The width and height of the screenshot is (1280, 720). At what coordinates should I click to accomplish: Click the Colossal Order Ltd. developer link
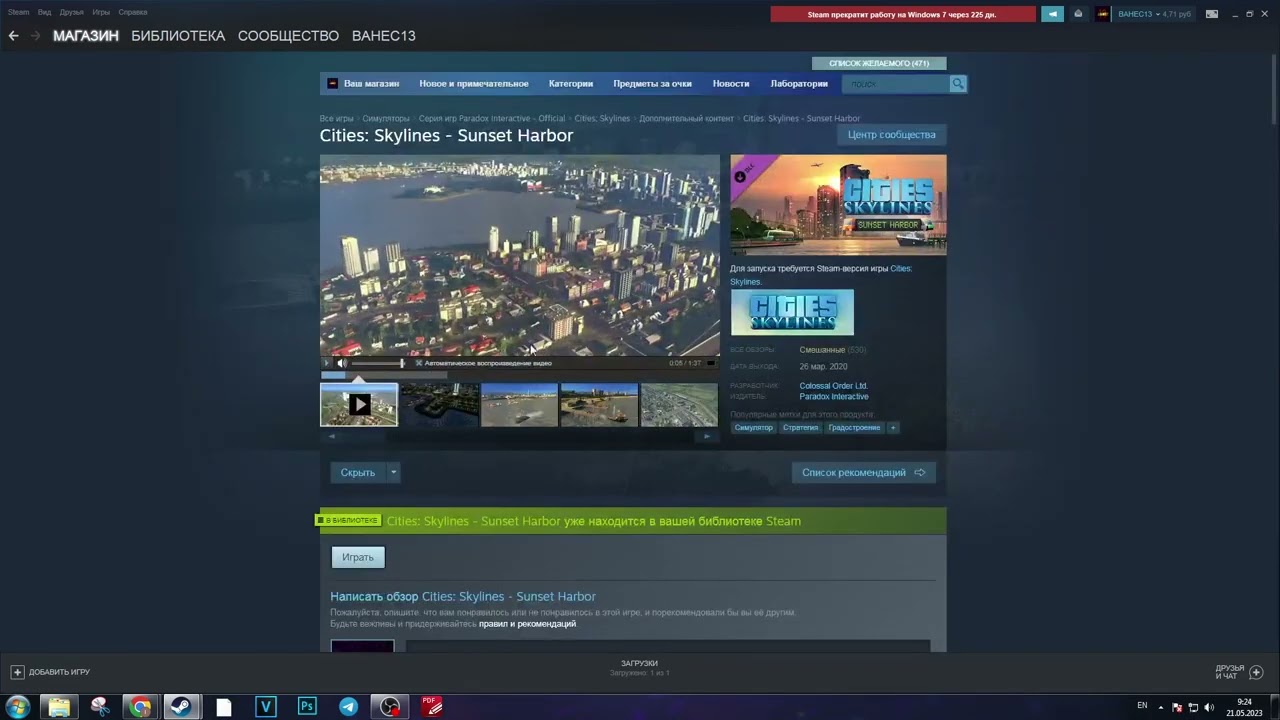[834, 386]
